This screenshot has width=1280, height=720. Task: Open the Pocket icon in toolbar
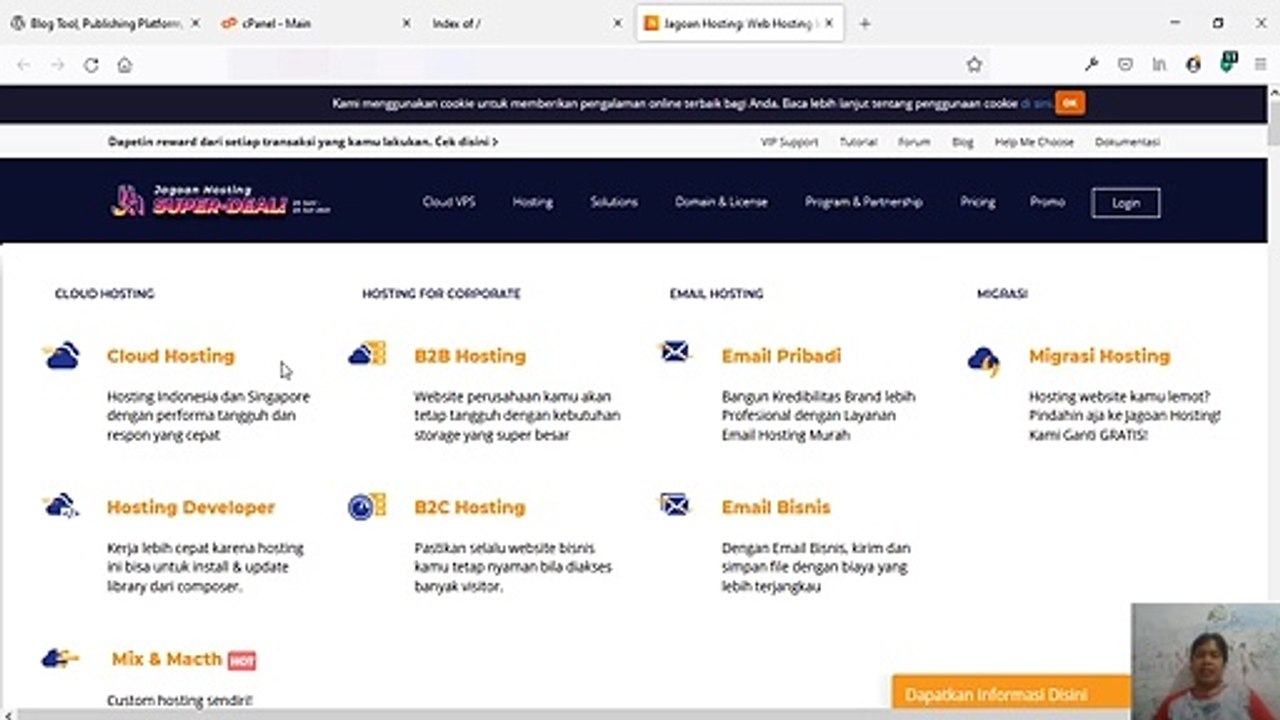point(1125,65)
